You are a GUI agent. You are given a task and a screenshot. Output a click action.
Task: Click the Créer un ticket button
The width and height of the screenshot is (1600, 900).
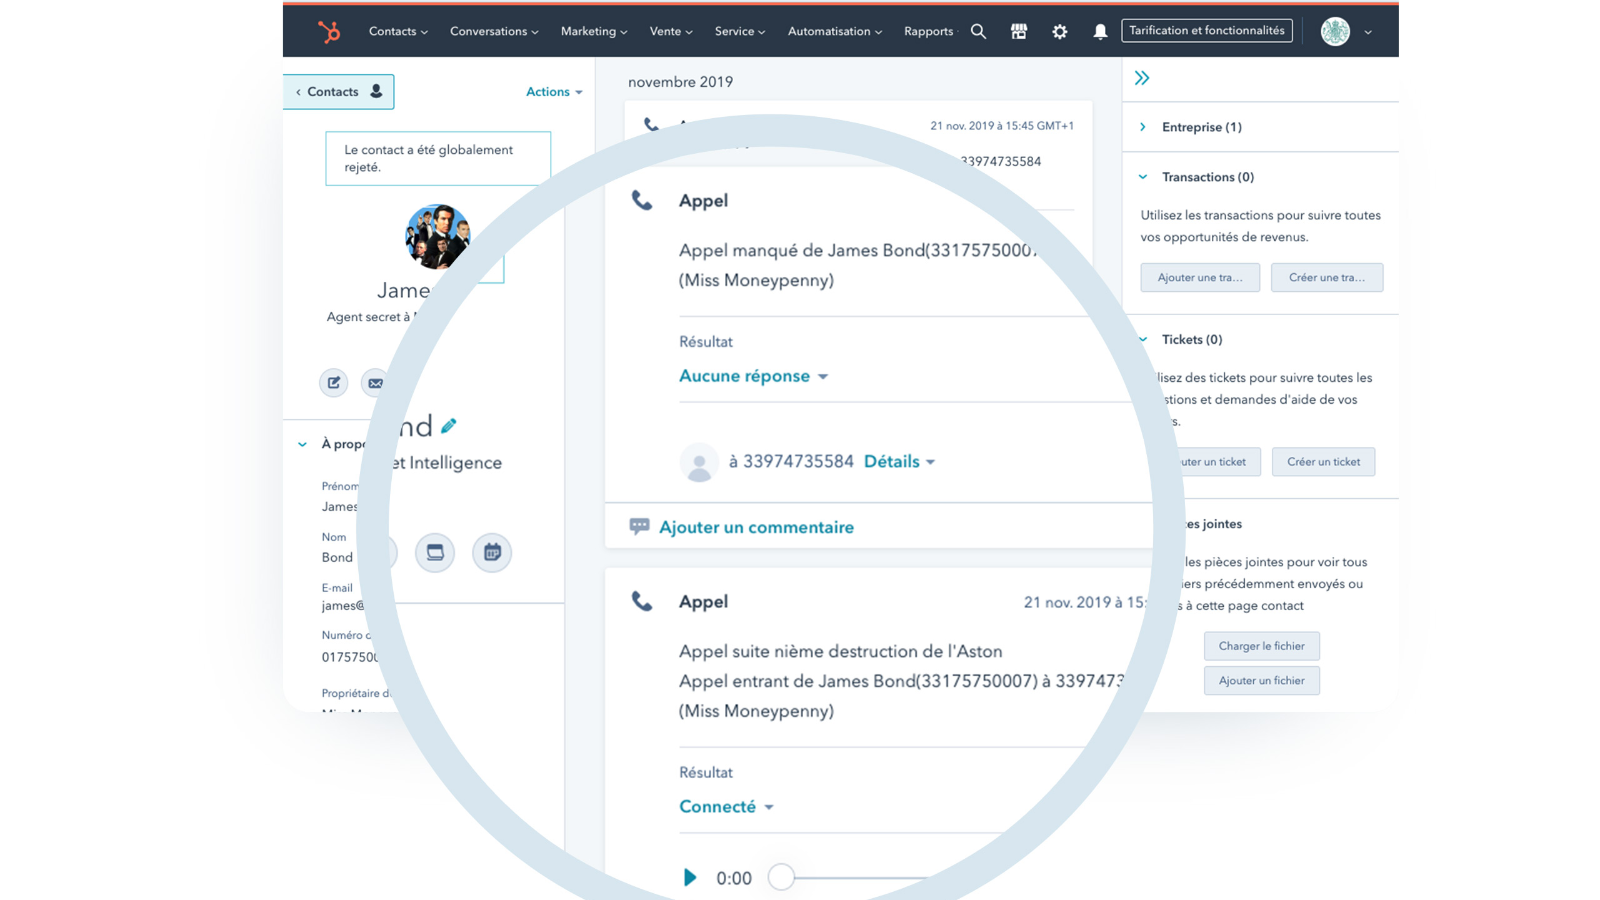[1323, 462]
